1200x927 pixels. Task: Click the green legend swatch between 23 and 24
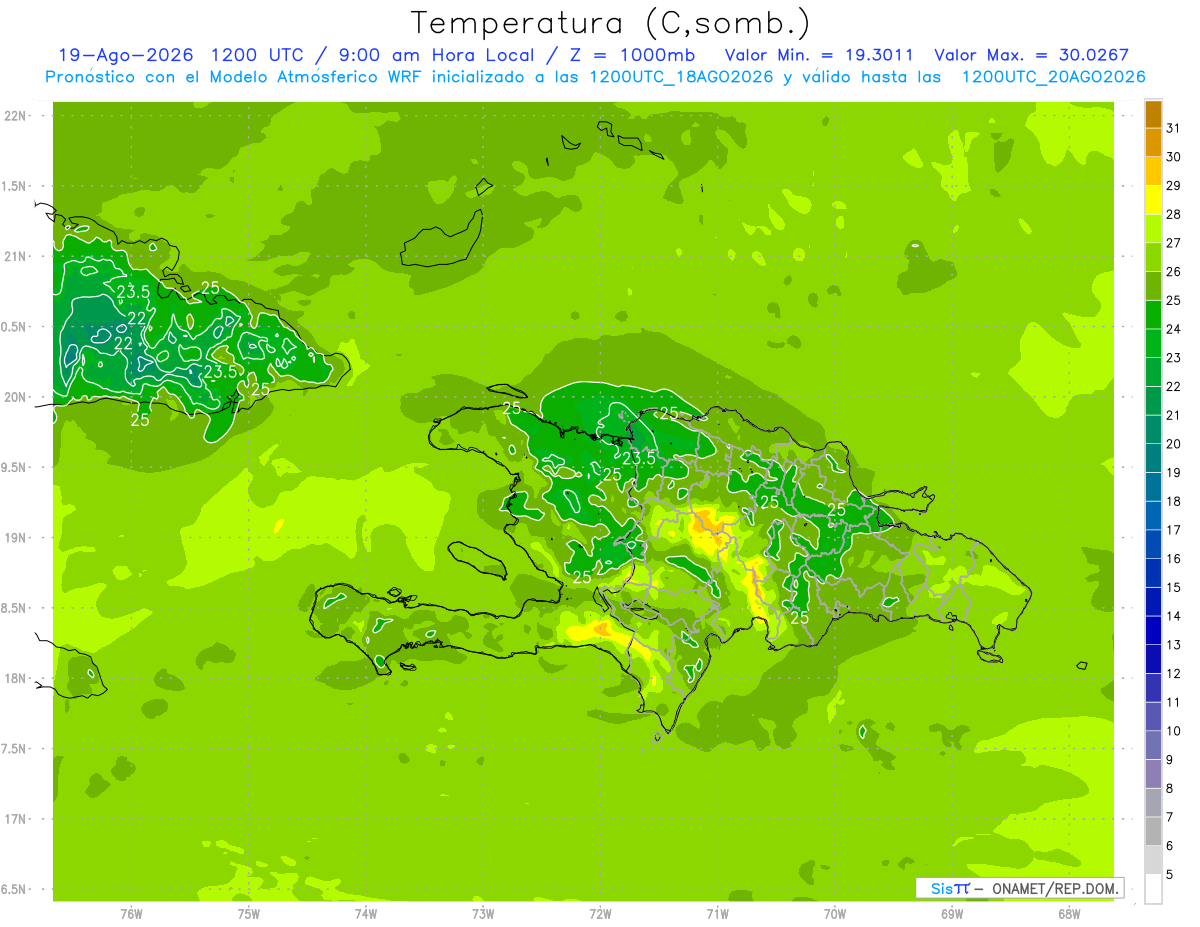[x=1153, y=344]
